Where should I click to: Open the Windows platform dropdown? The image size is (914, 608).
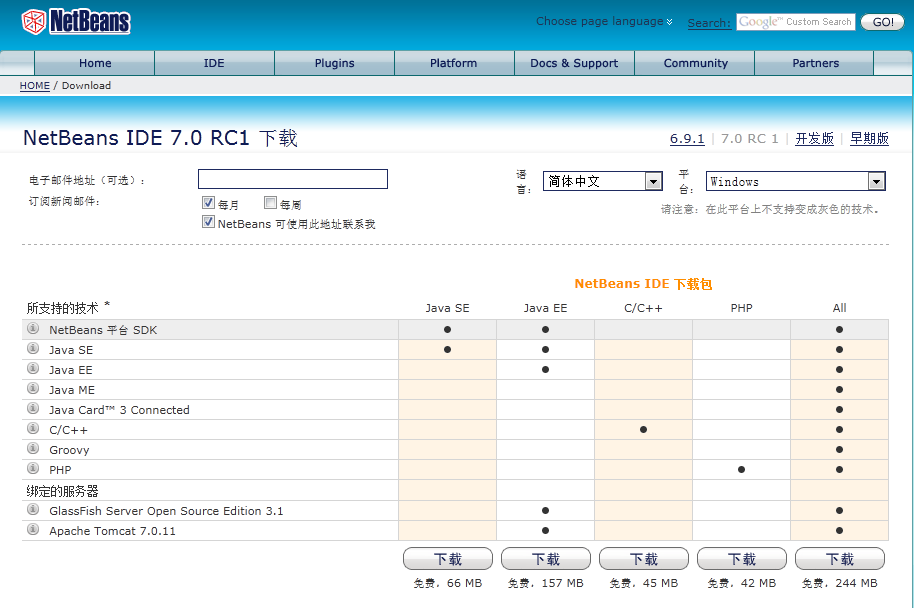coord(796,181)
